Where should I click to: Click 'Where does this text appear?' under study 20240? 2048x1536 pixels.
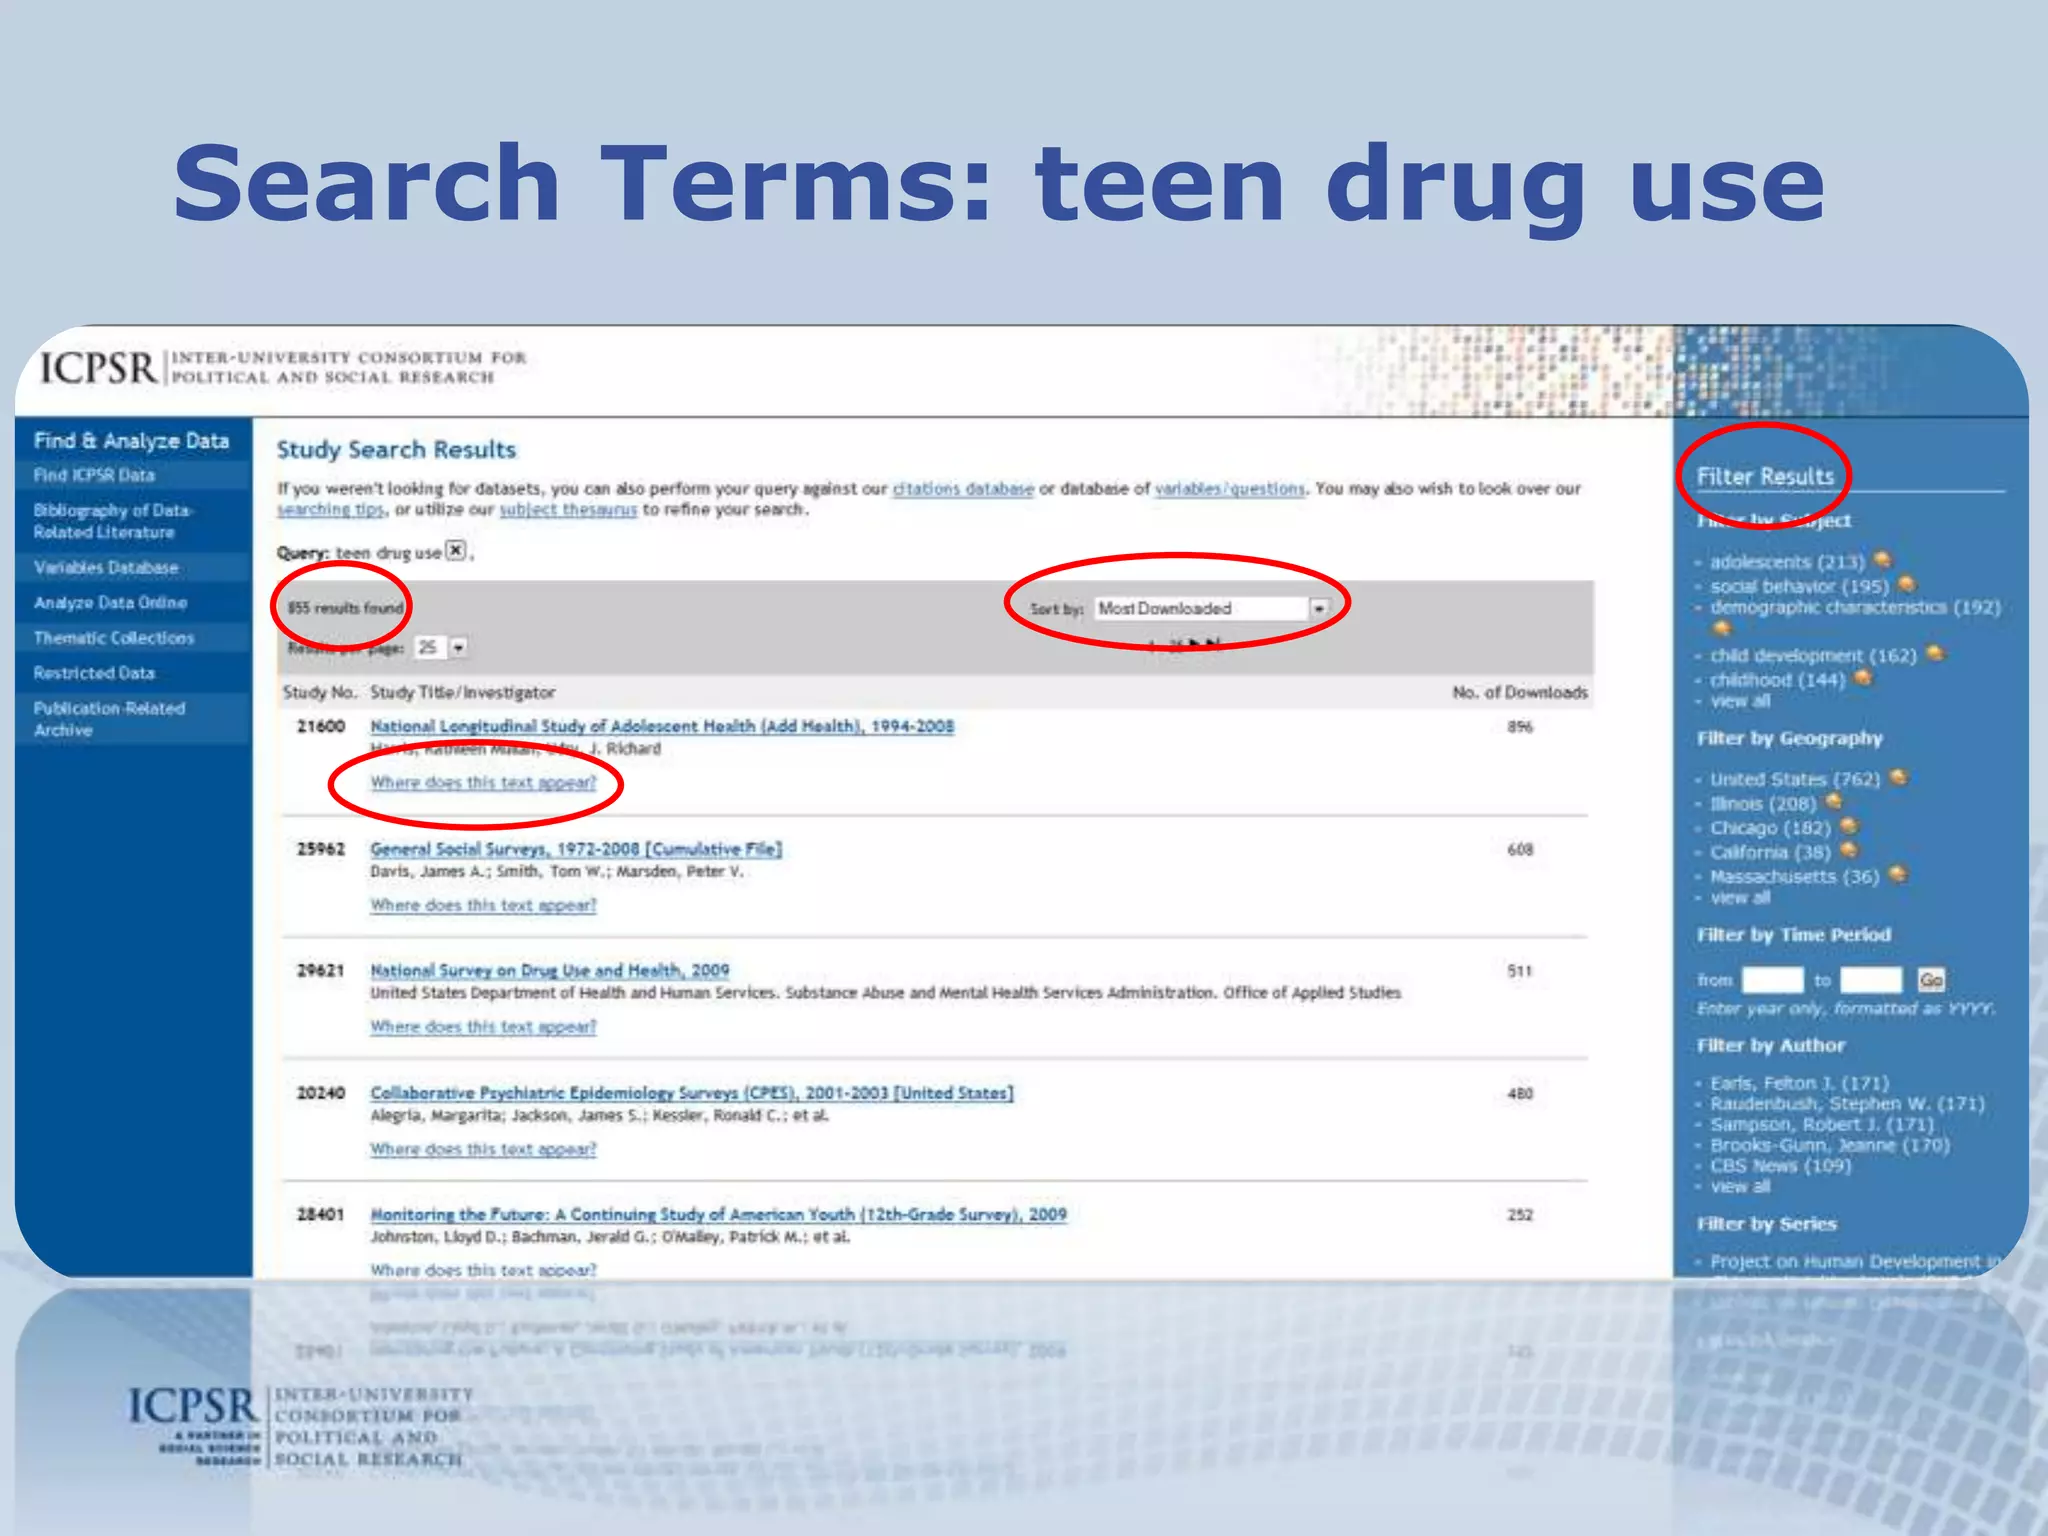pos(483,1149)
